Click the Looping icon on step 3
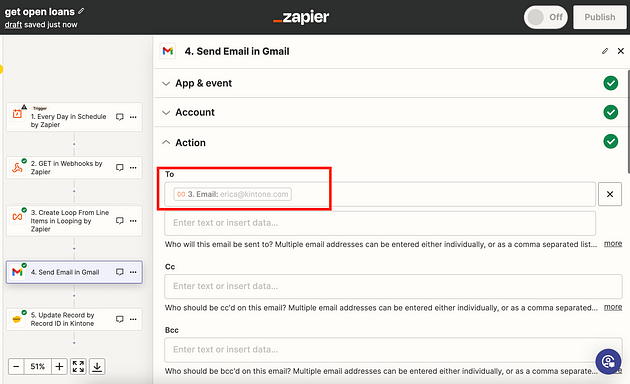The width and height of the screenshot is (630, 384). tap(17, 217)
